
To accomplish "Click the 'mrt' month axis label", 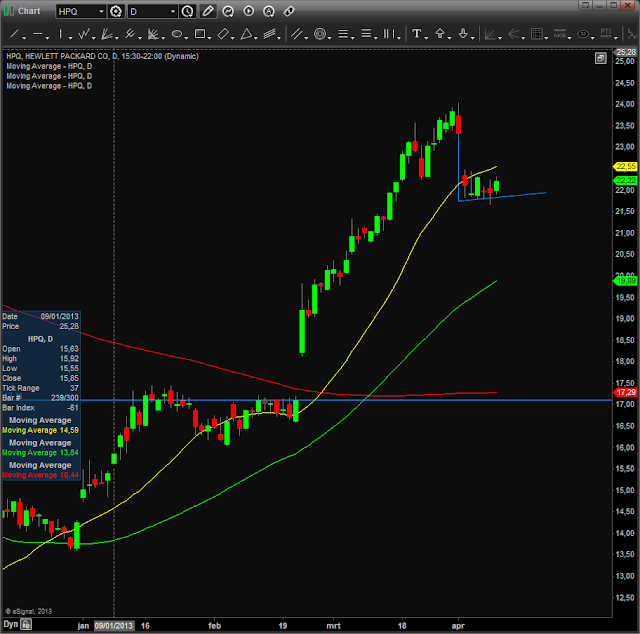I will pyautogui.click(x=333, y=625).
